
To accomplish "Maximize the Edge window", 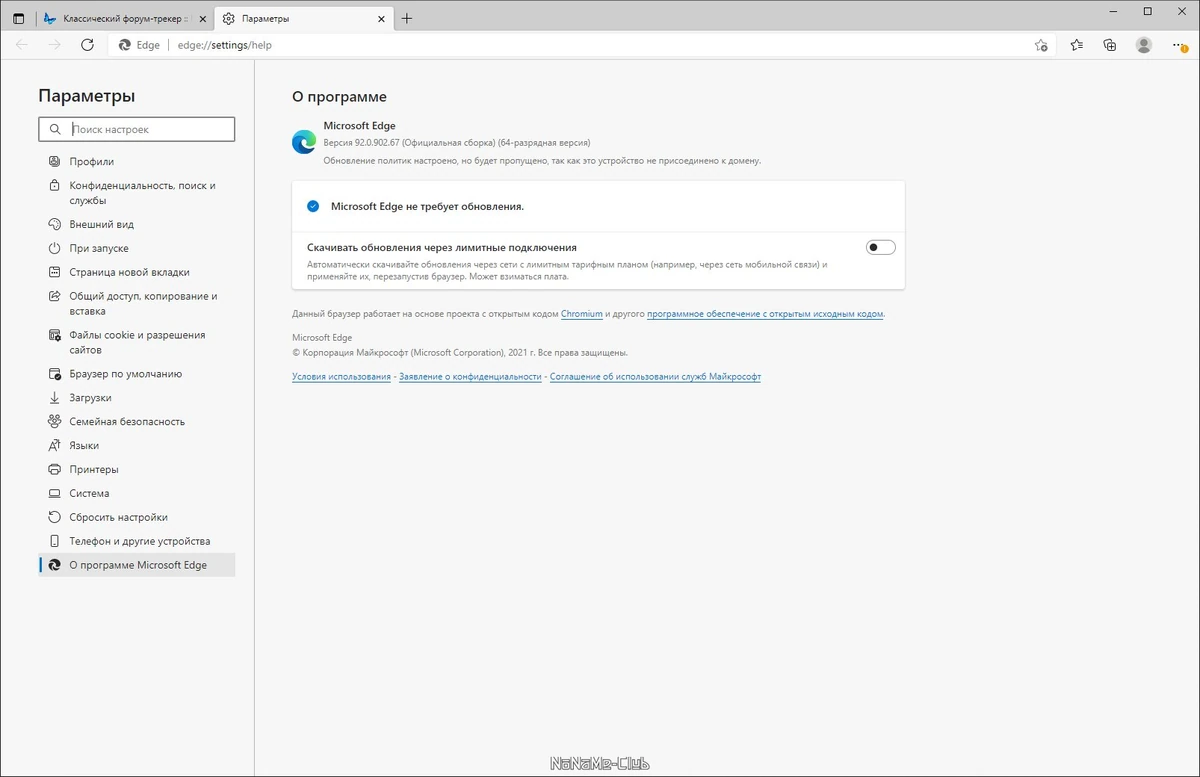I will 1147,11.
